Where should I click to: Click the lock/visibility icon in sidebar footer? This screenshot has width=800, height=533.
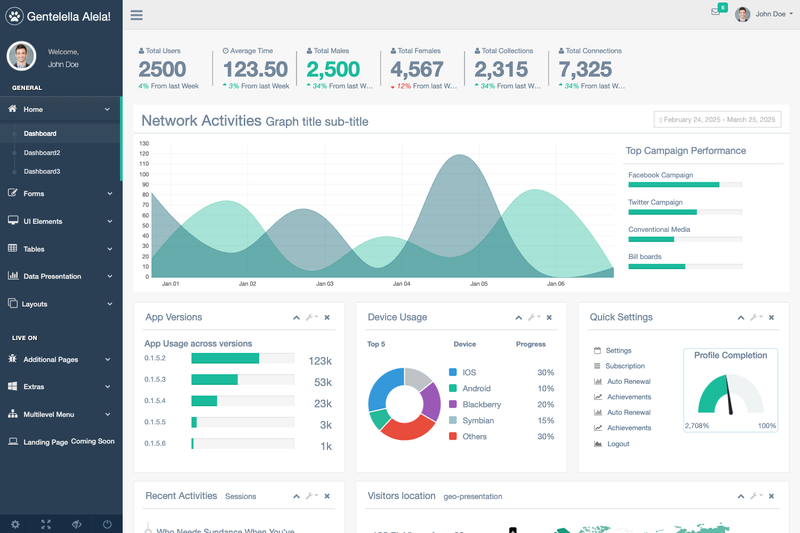coord(77,524)
